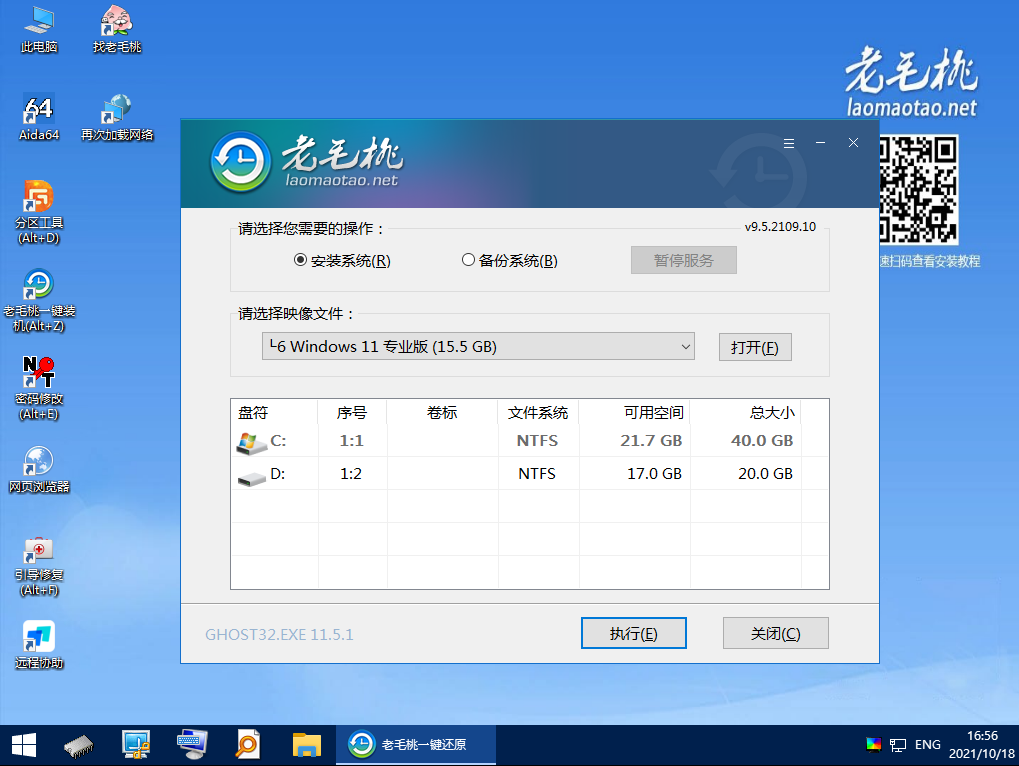Click the NTFS cell in C: row
This screenshot has width=1019, height=766.
coord(537,440)
